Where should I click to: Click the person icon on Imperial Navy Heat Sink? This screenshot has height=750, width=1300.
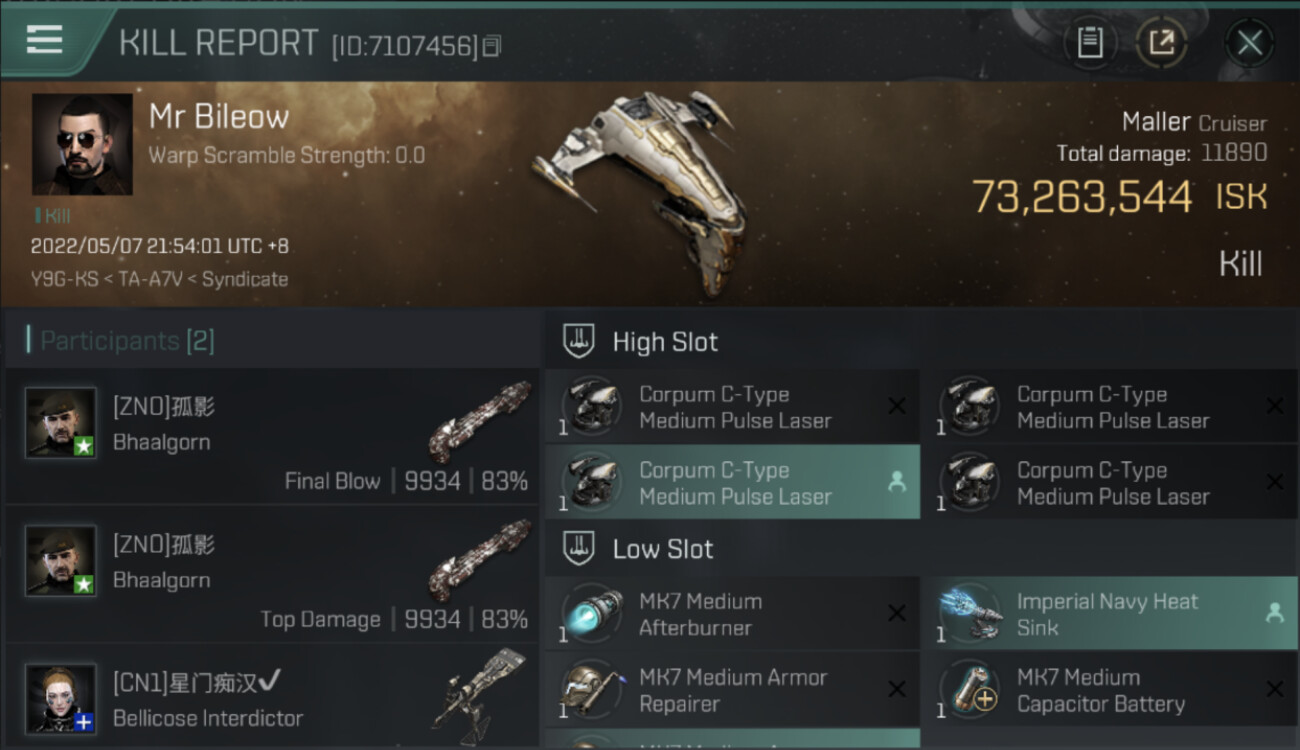pos(1274,613)
